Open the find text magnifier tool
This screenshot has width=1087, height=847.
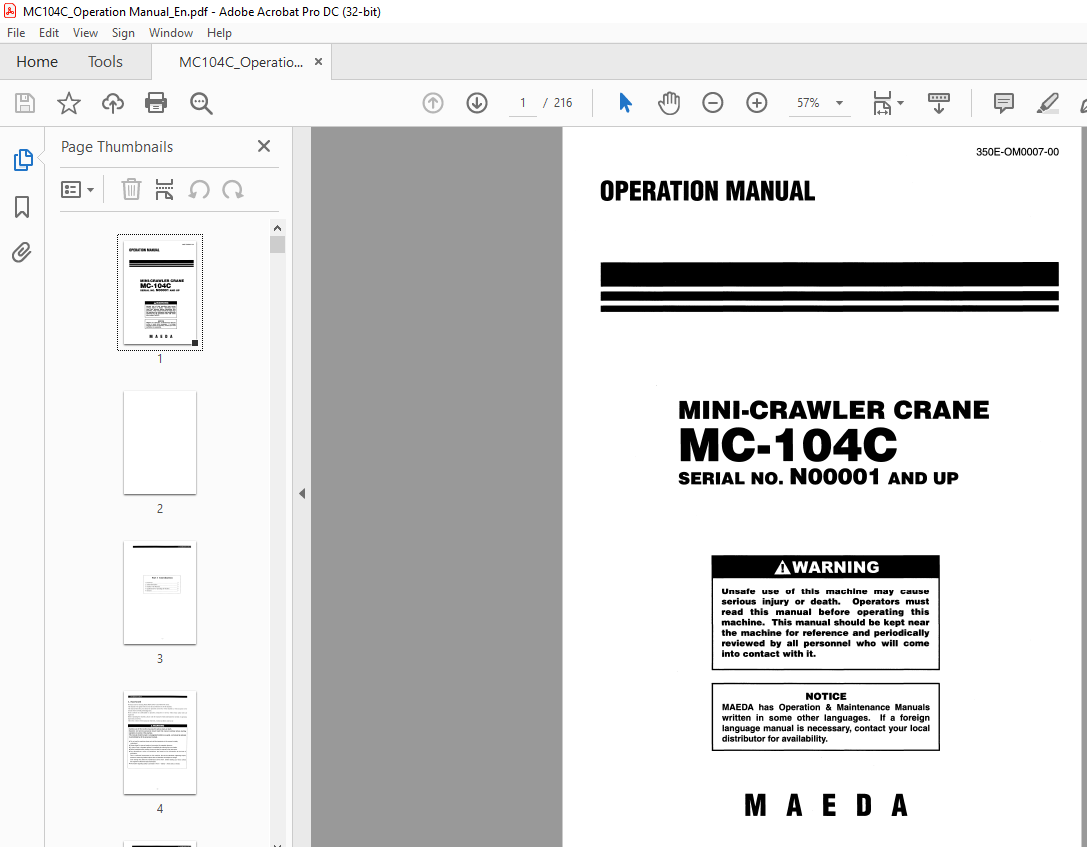click(x=201, y=103)
